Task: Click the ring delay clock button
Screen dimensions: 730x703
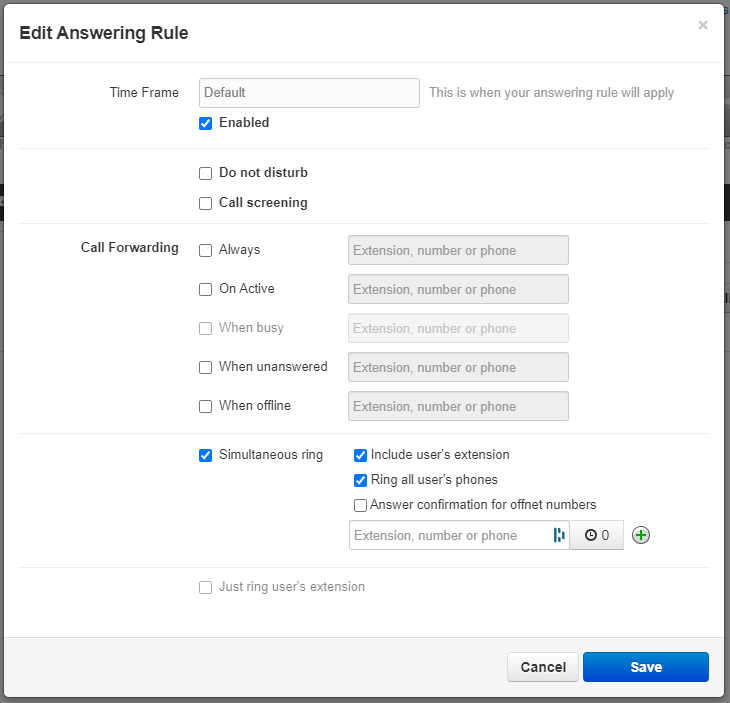Action: pos(596,535)
